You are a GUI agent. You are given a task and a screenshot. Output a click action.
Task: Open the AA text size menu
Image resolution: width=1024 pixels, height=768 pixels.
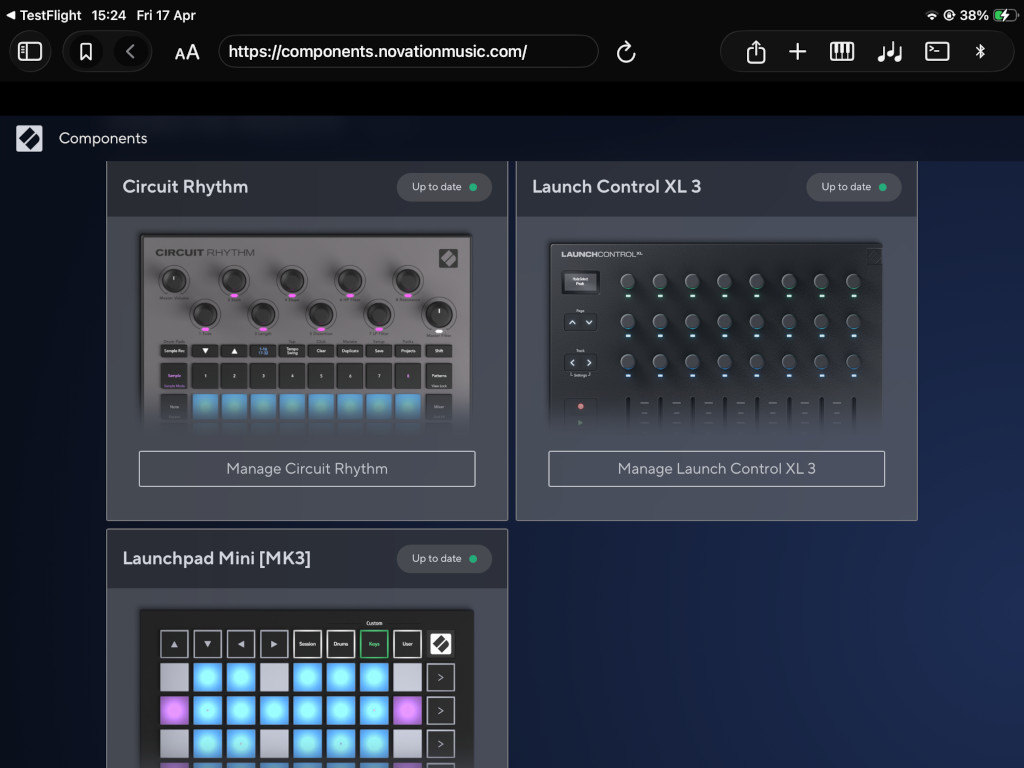[x=187, y=52]
